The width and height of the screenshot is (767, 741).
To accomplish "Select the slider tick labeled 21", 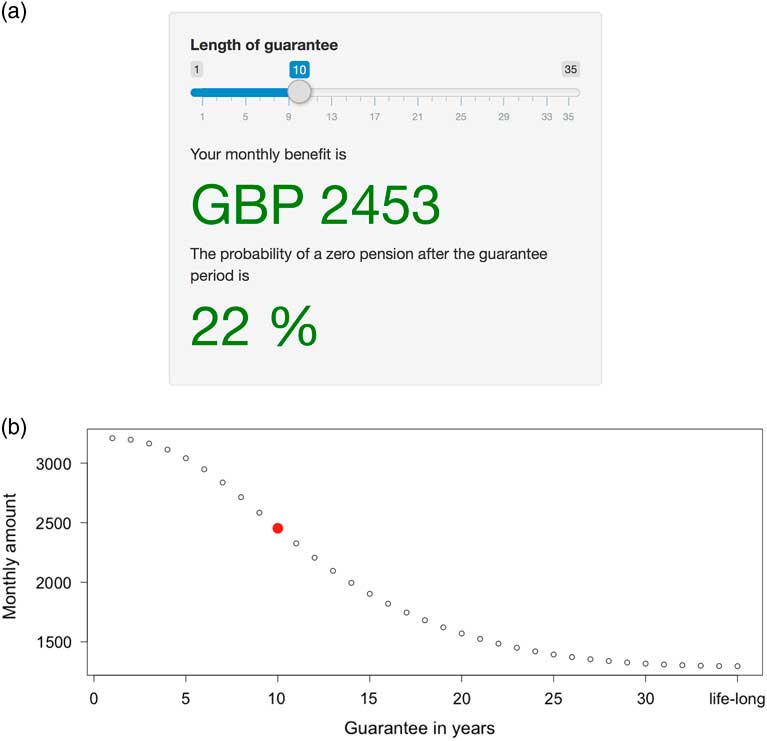I will click(418, 117).
